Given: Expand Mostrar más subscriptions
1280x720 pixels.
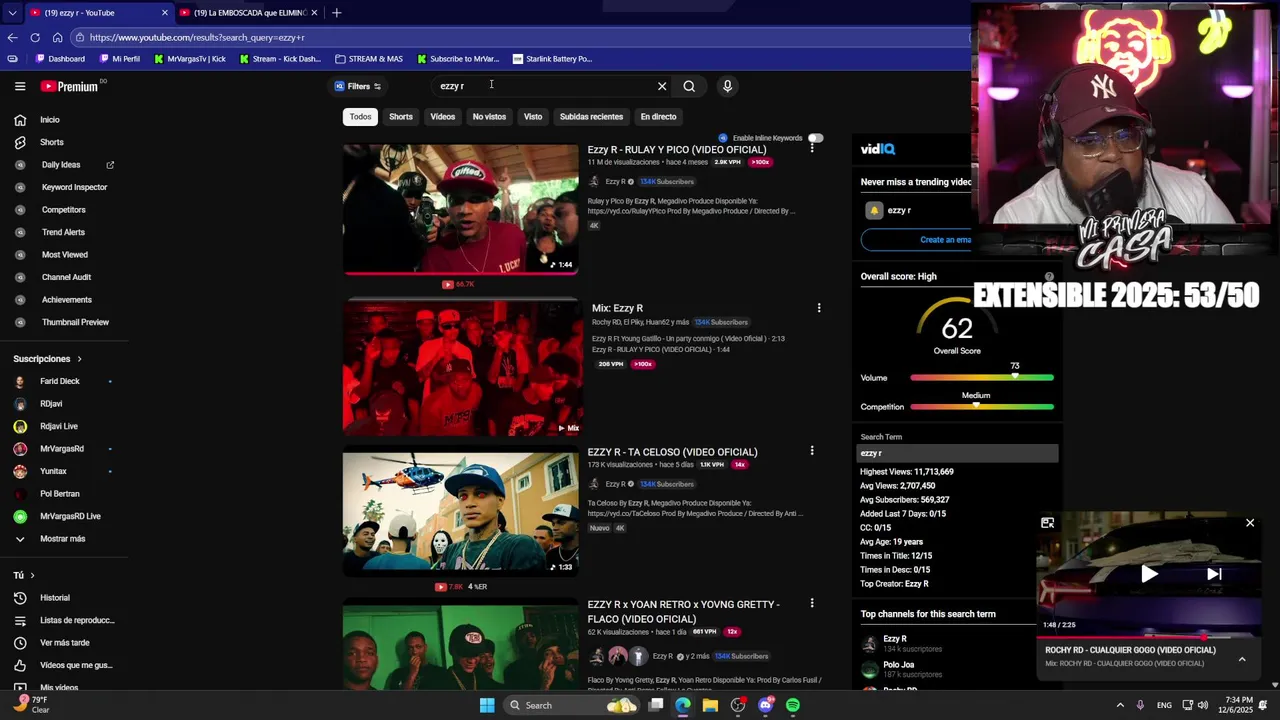Looking at the screenshot, I should (62, 539).
